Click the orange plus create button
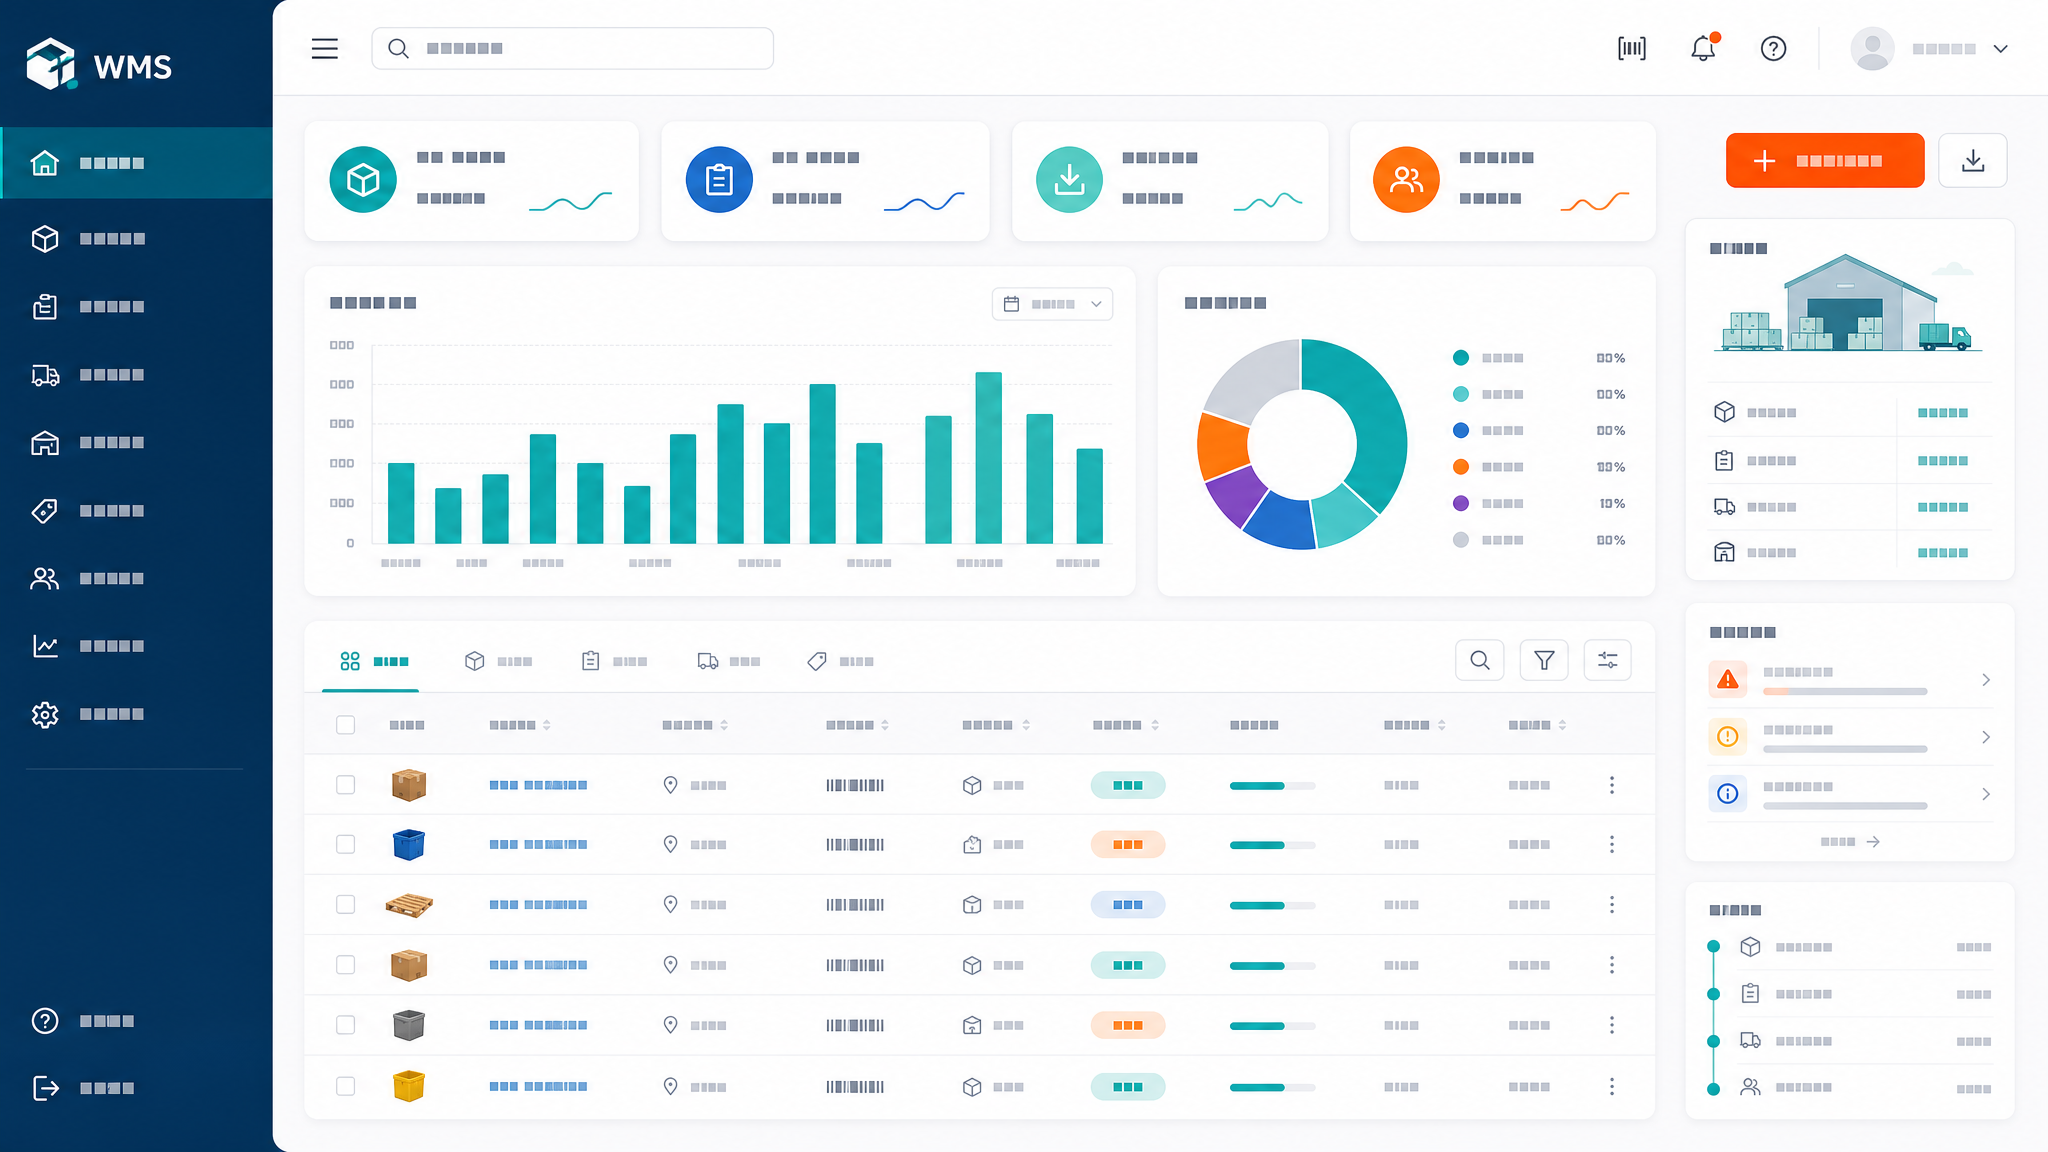Viewport: 2048px width, 1152px height. coord(1825,160)
